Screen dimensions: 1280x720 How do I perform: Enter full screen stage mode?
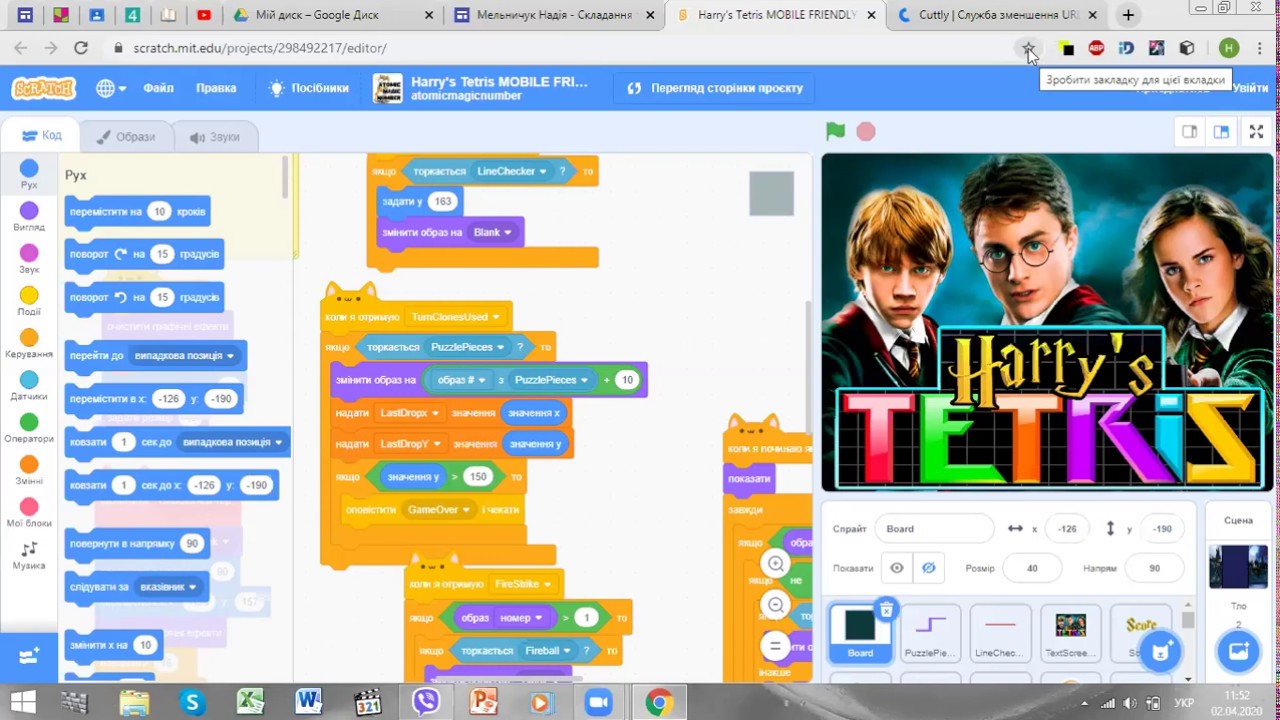click(x=1256, y=131)
